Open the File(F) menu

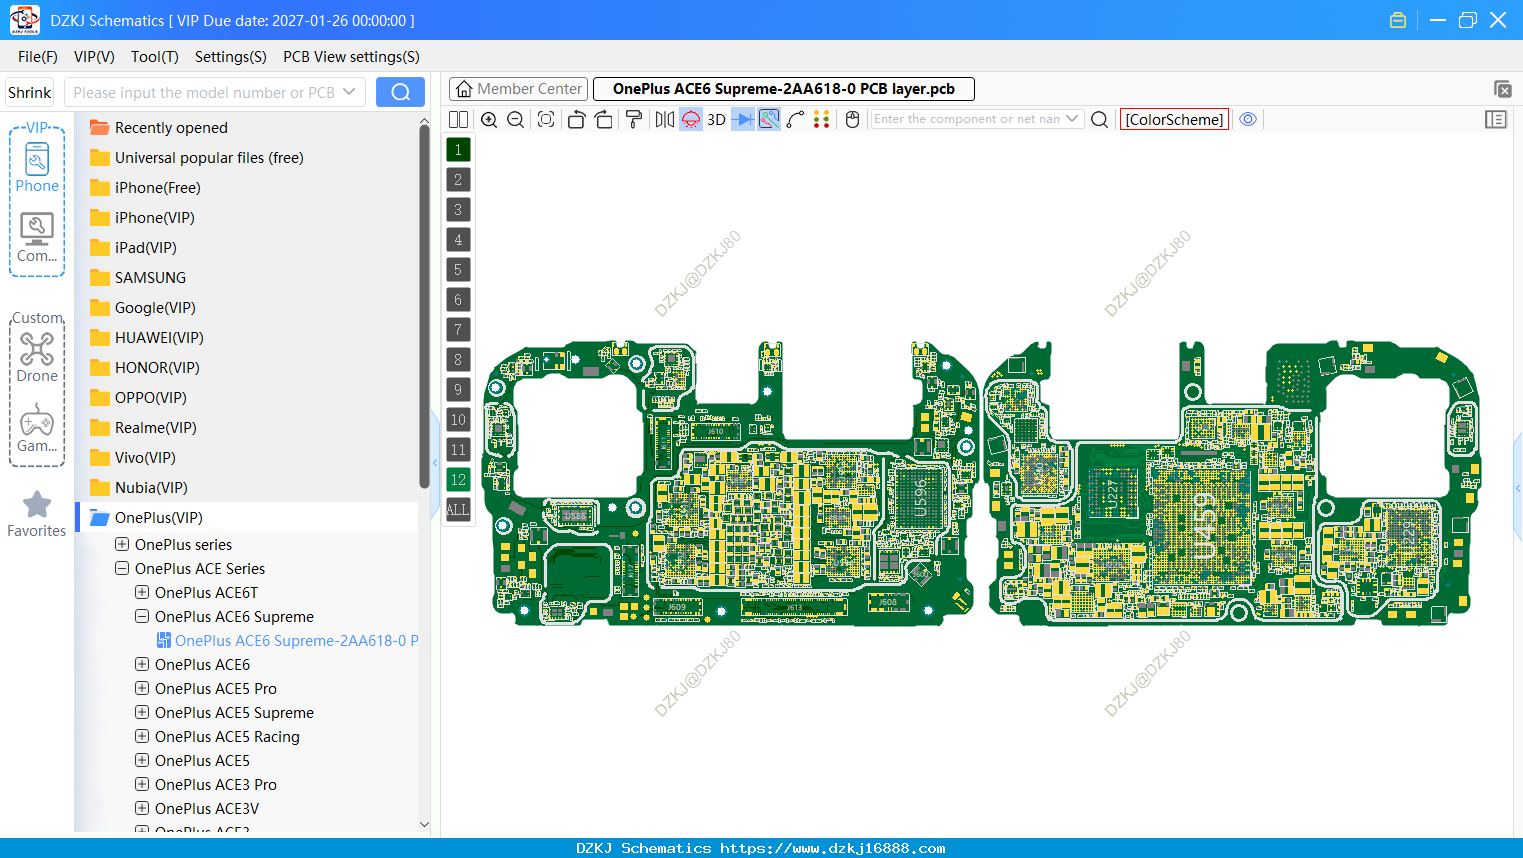[38, 57]
